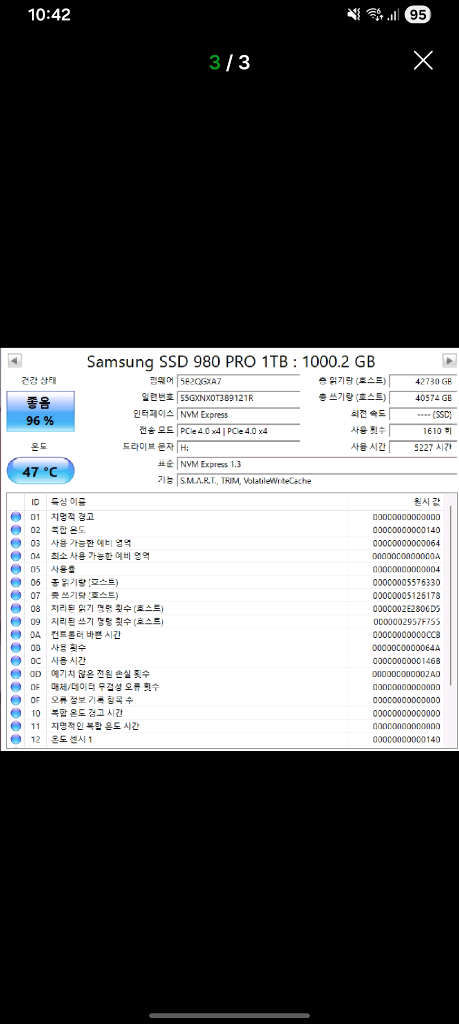Click raw value 00000005576330
The height and width of the screenshot is (1024, 459).
(x=406, y=583)
